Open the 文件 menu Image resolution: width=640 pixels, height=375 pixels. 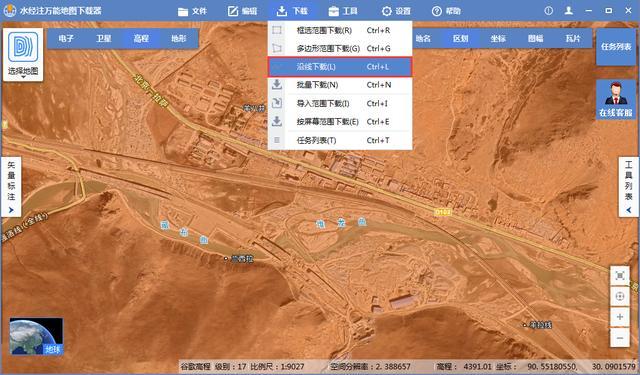point(192,11)
